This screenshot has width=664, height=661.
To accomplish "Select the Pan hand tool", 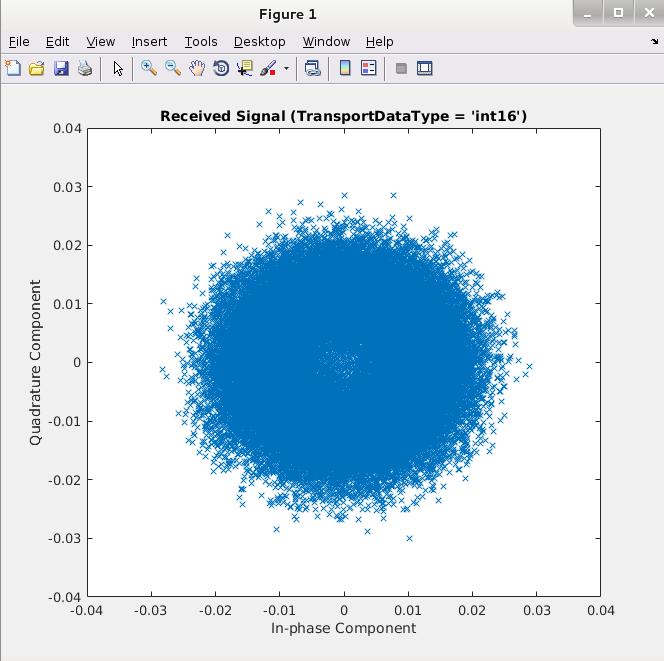I will point(197,68).
